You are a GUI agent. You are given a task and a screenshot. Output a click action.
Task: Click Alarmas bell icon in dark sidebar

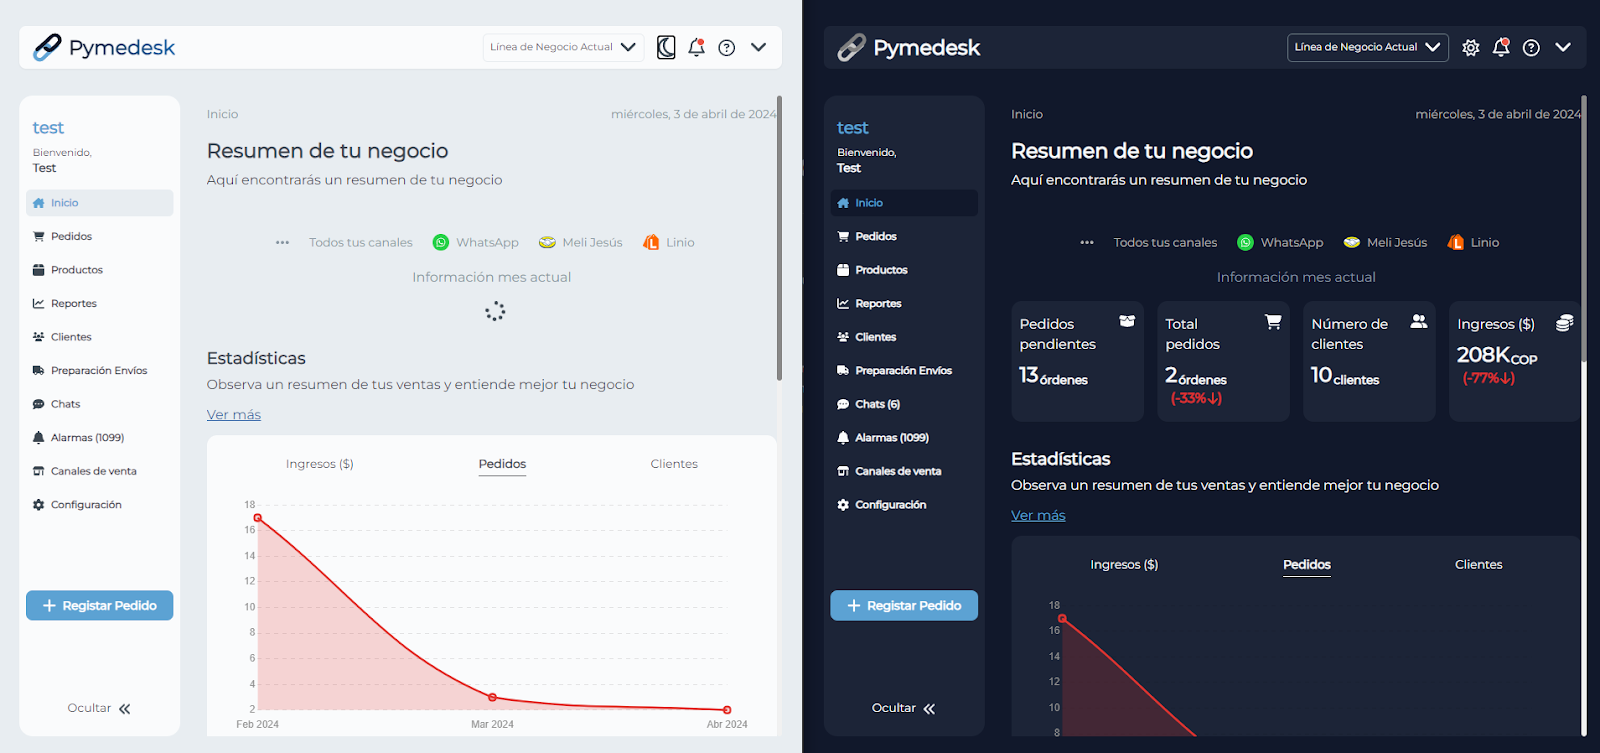843,437
